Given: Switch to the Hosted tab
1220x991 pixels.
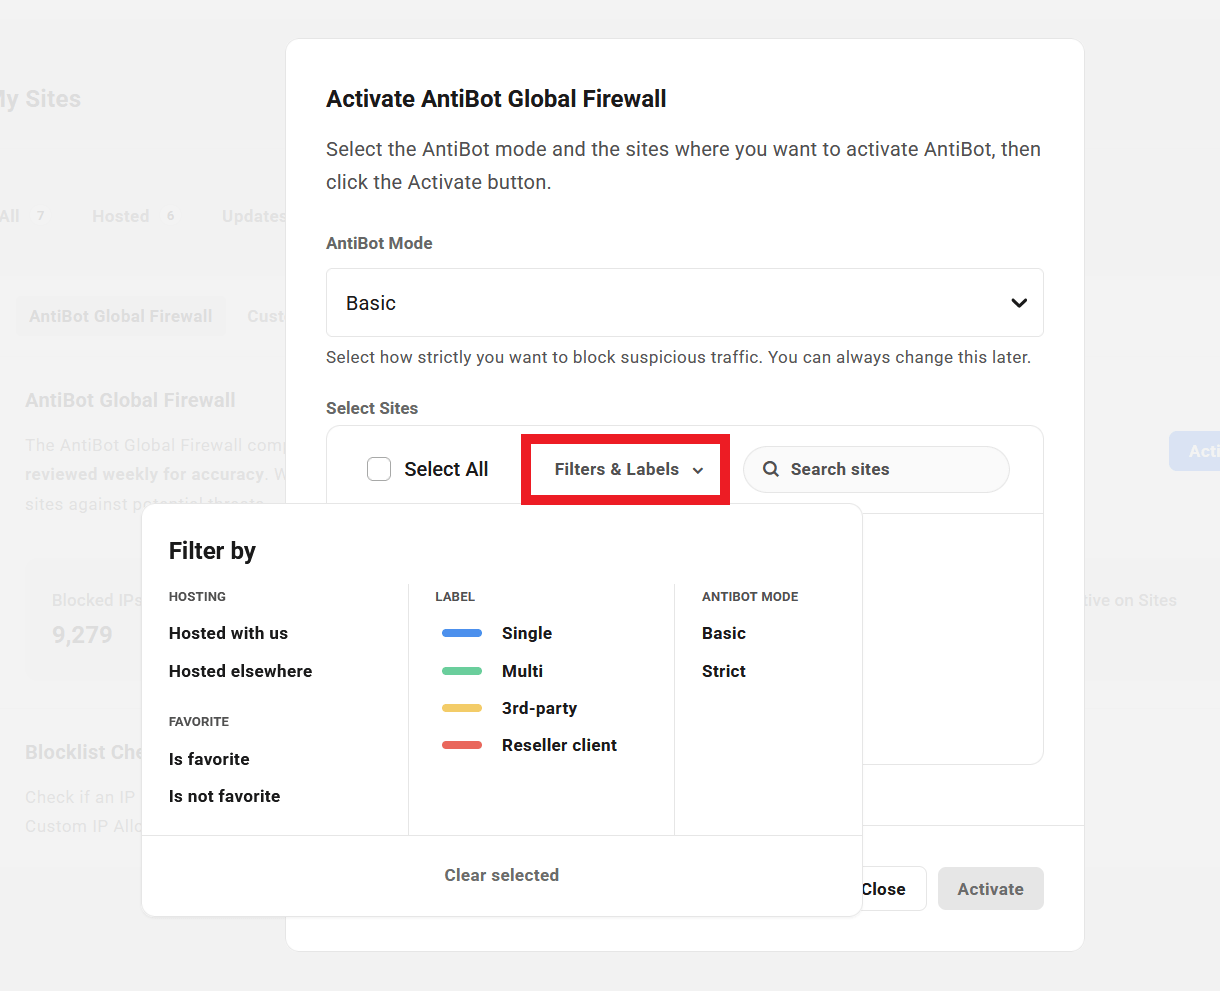Looking at the screenshot, I should pyautogui.click(x=121, y=216).
